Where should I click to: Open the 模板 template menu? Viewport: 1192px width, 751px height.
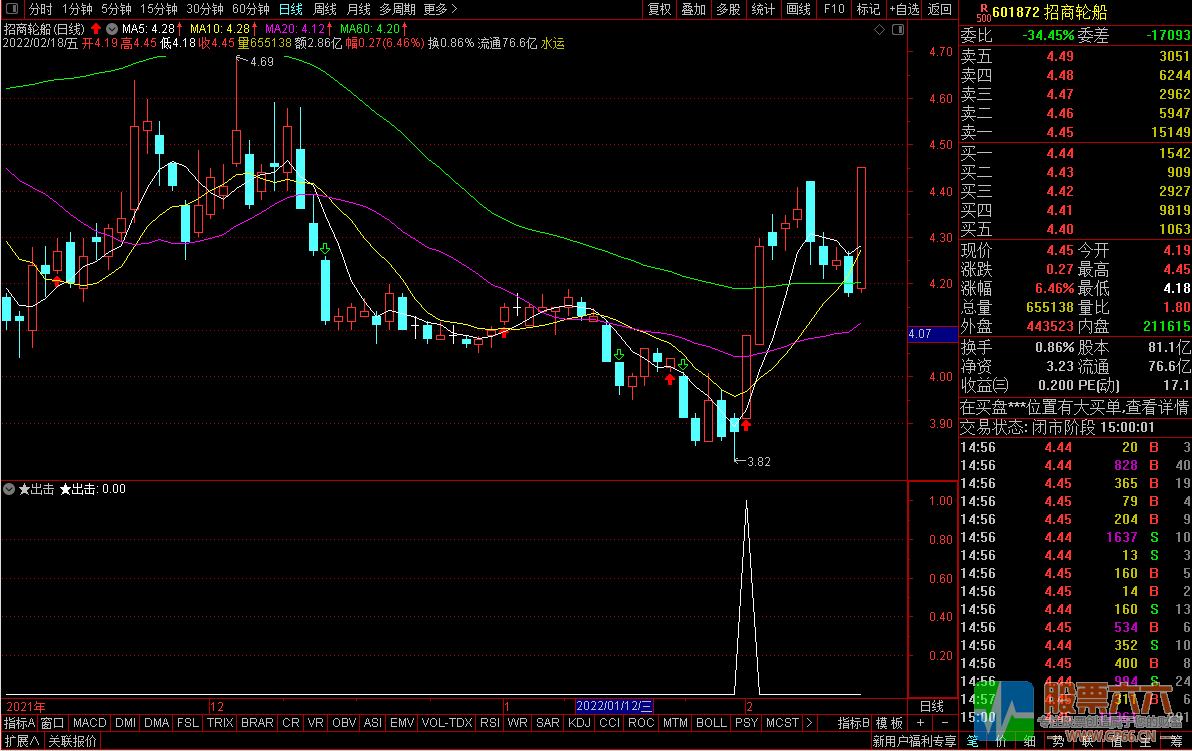(x=889, y=723)
